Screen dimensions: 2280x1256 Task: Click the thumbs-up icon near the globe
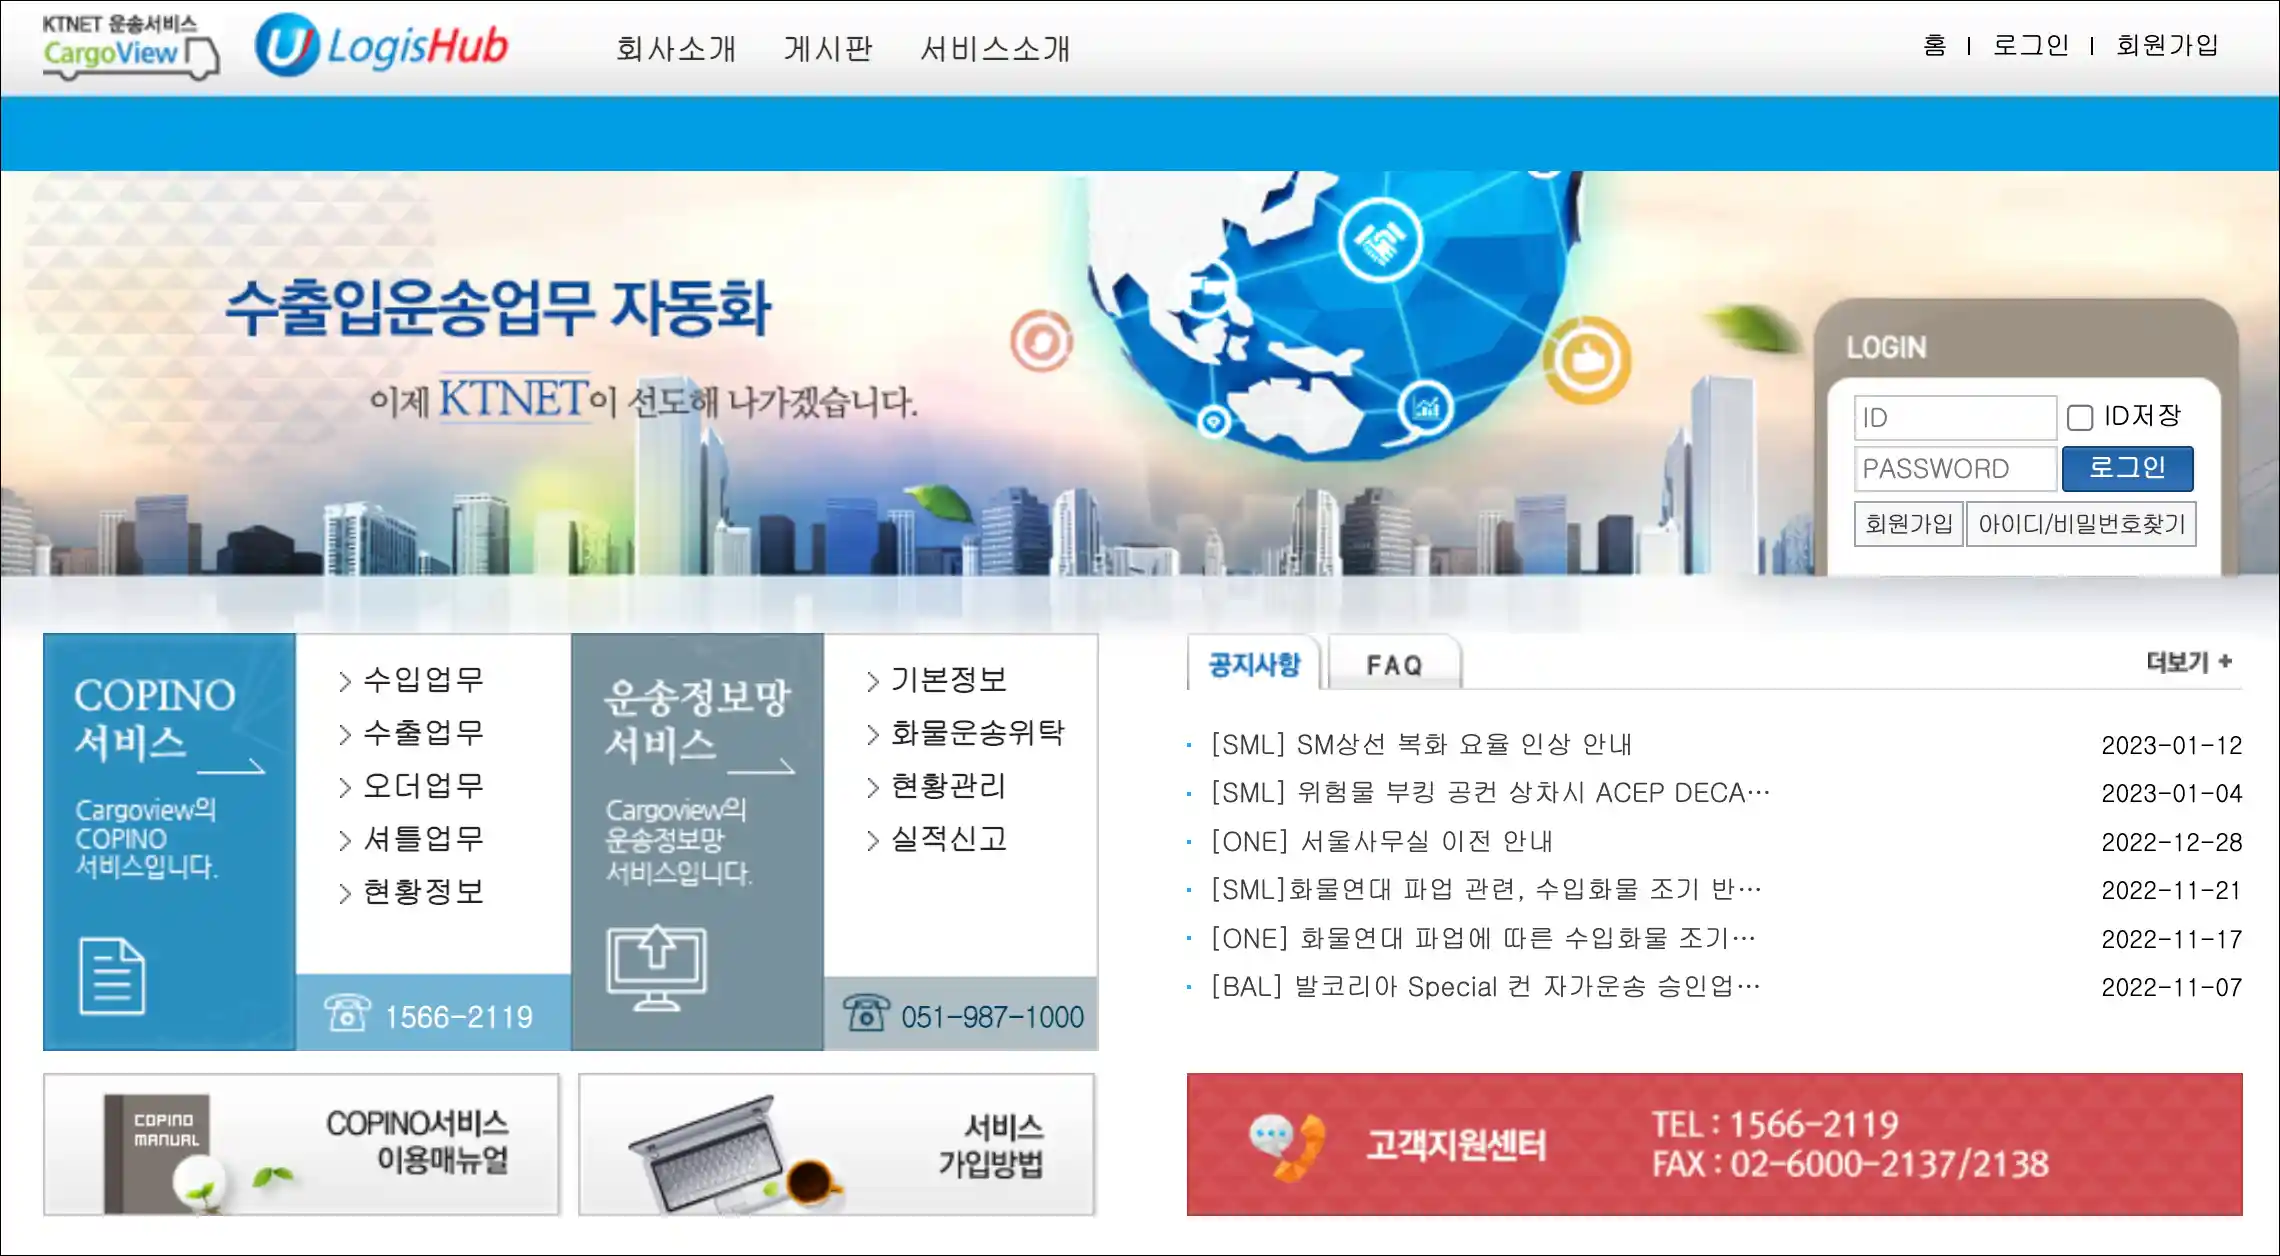point(1587,360)
